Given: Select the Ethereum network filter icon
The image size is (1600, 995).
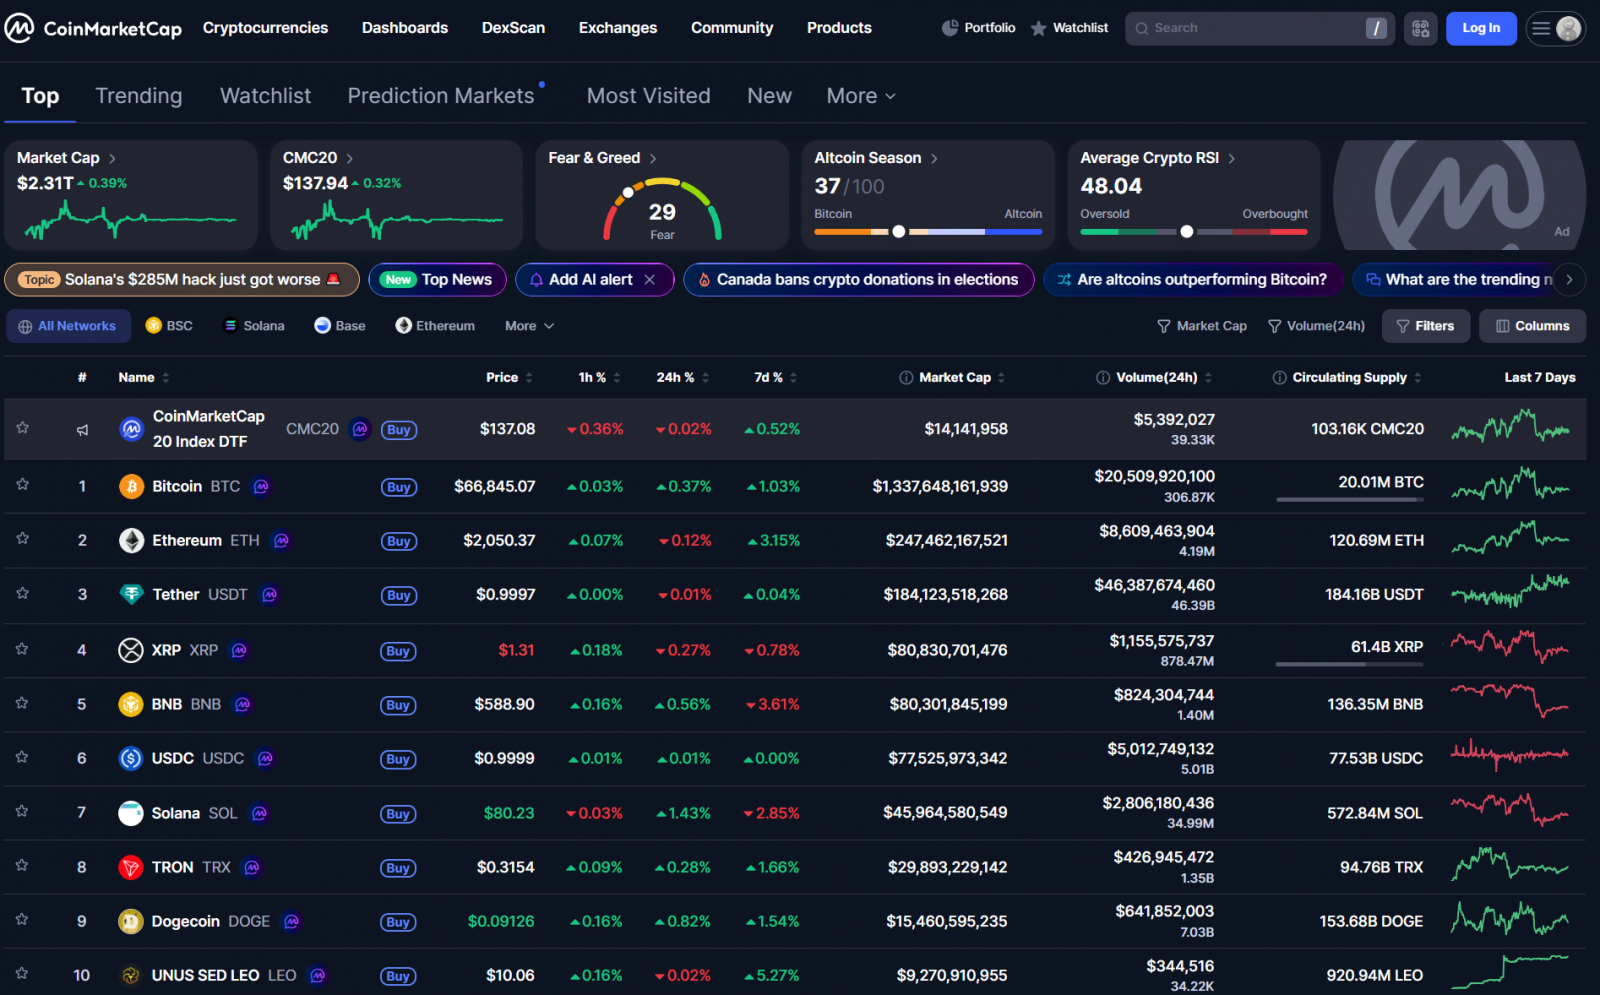Looking at the screenshot, I should click(404, 325).
